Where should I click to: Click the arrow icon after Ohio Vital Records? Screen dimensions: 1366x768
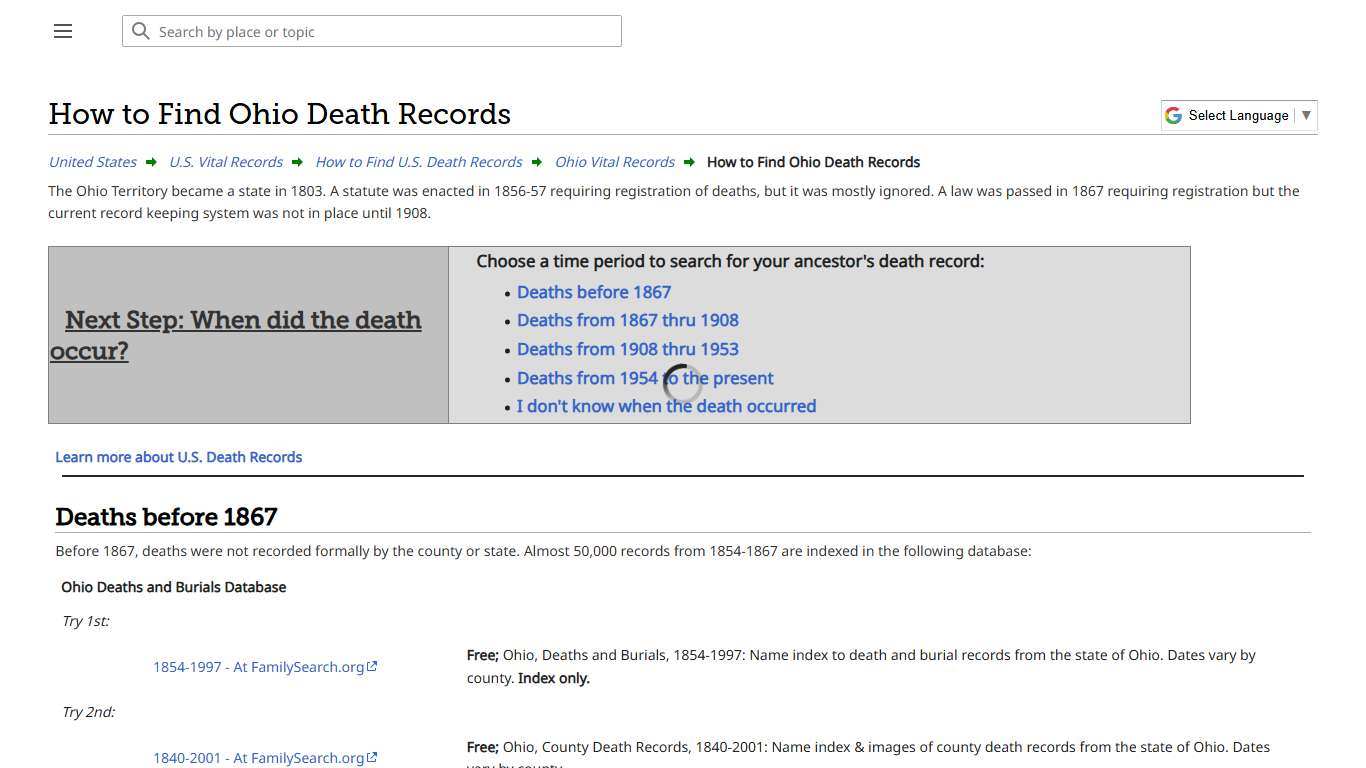point(689,161)
